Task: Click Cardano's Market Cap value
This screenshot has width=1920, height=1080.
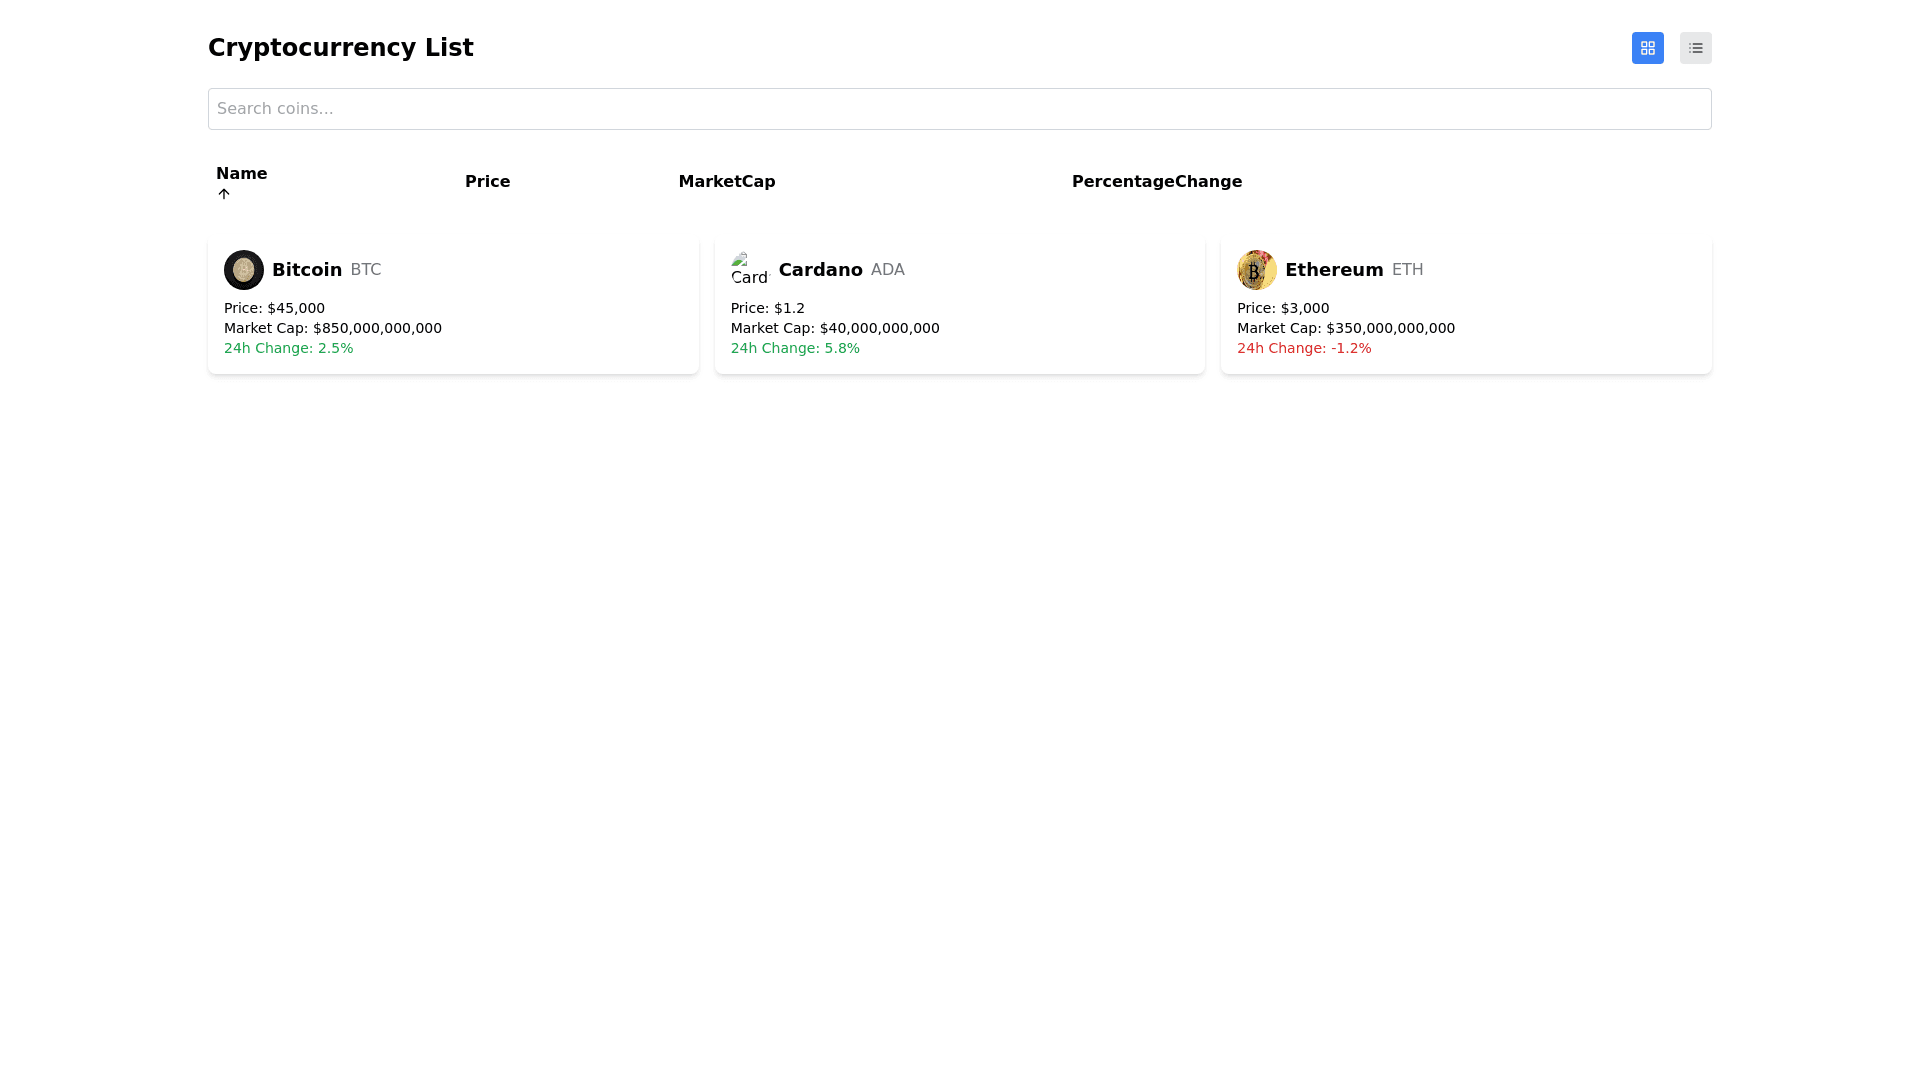Action: click(878, 328)
